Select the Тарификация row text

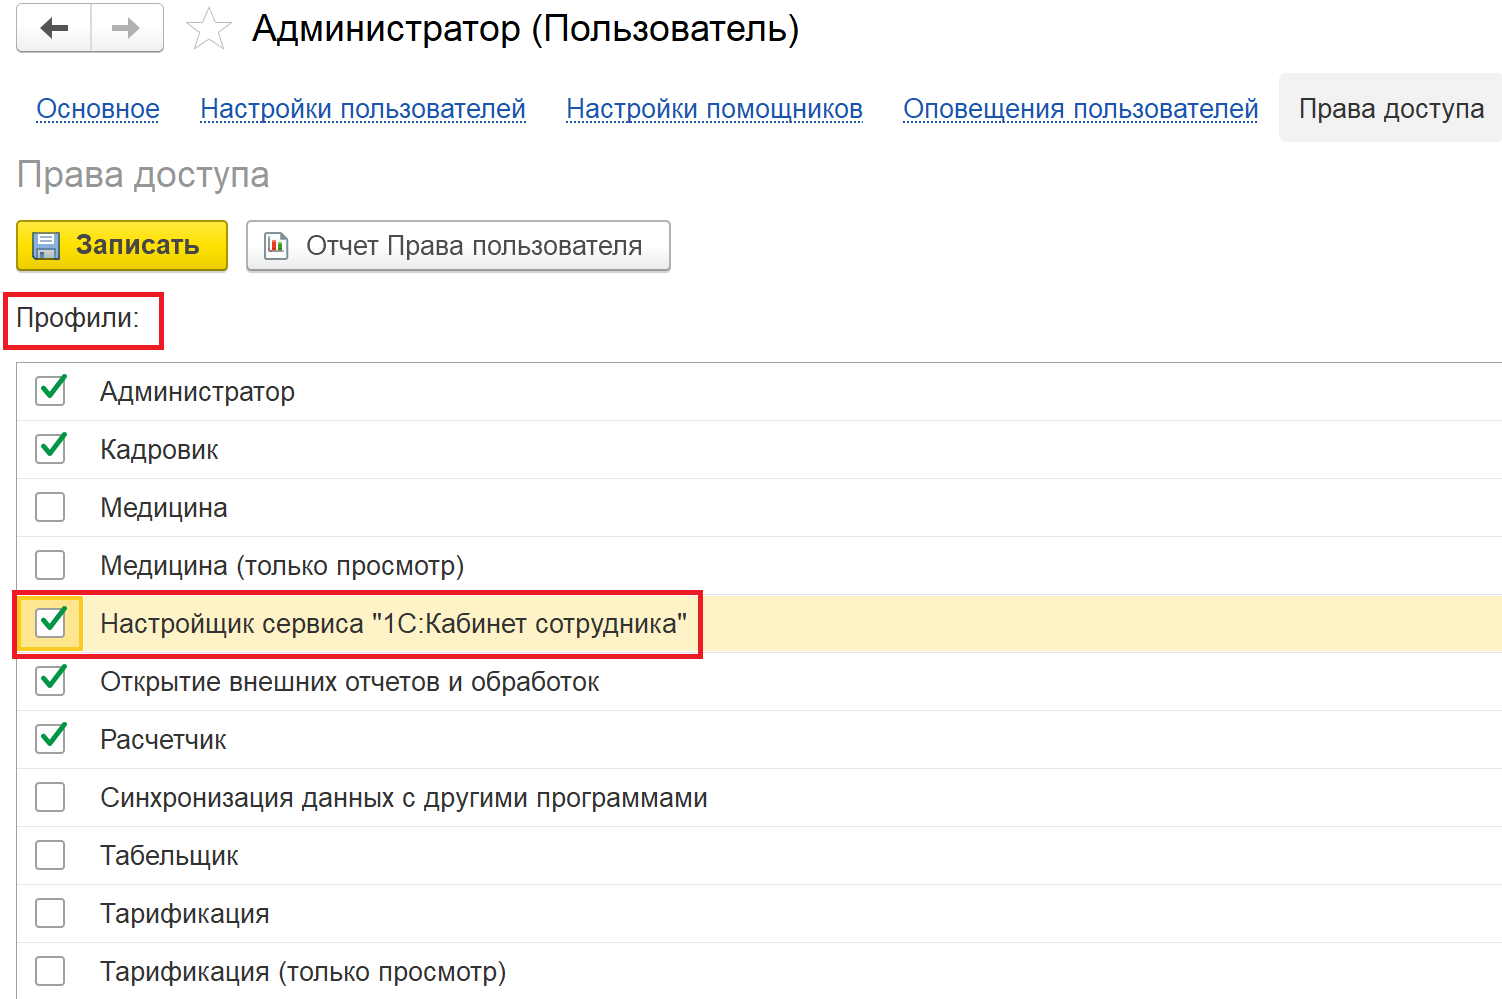185,914
